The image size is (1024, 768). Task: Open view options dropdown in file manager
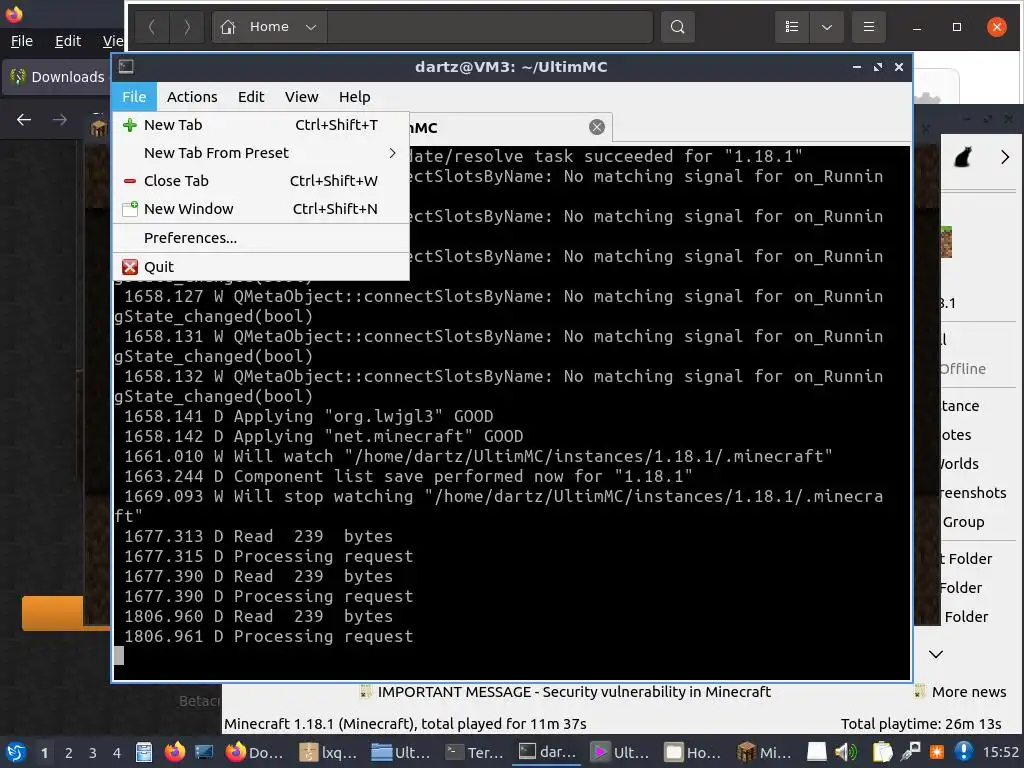tap(827, 27)
